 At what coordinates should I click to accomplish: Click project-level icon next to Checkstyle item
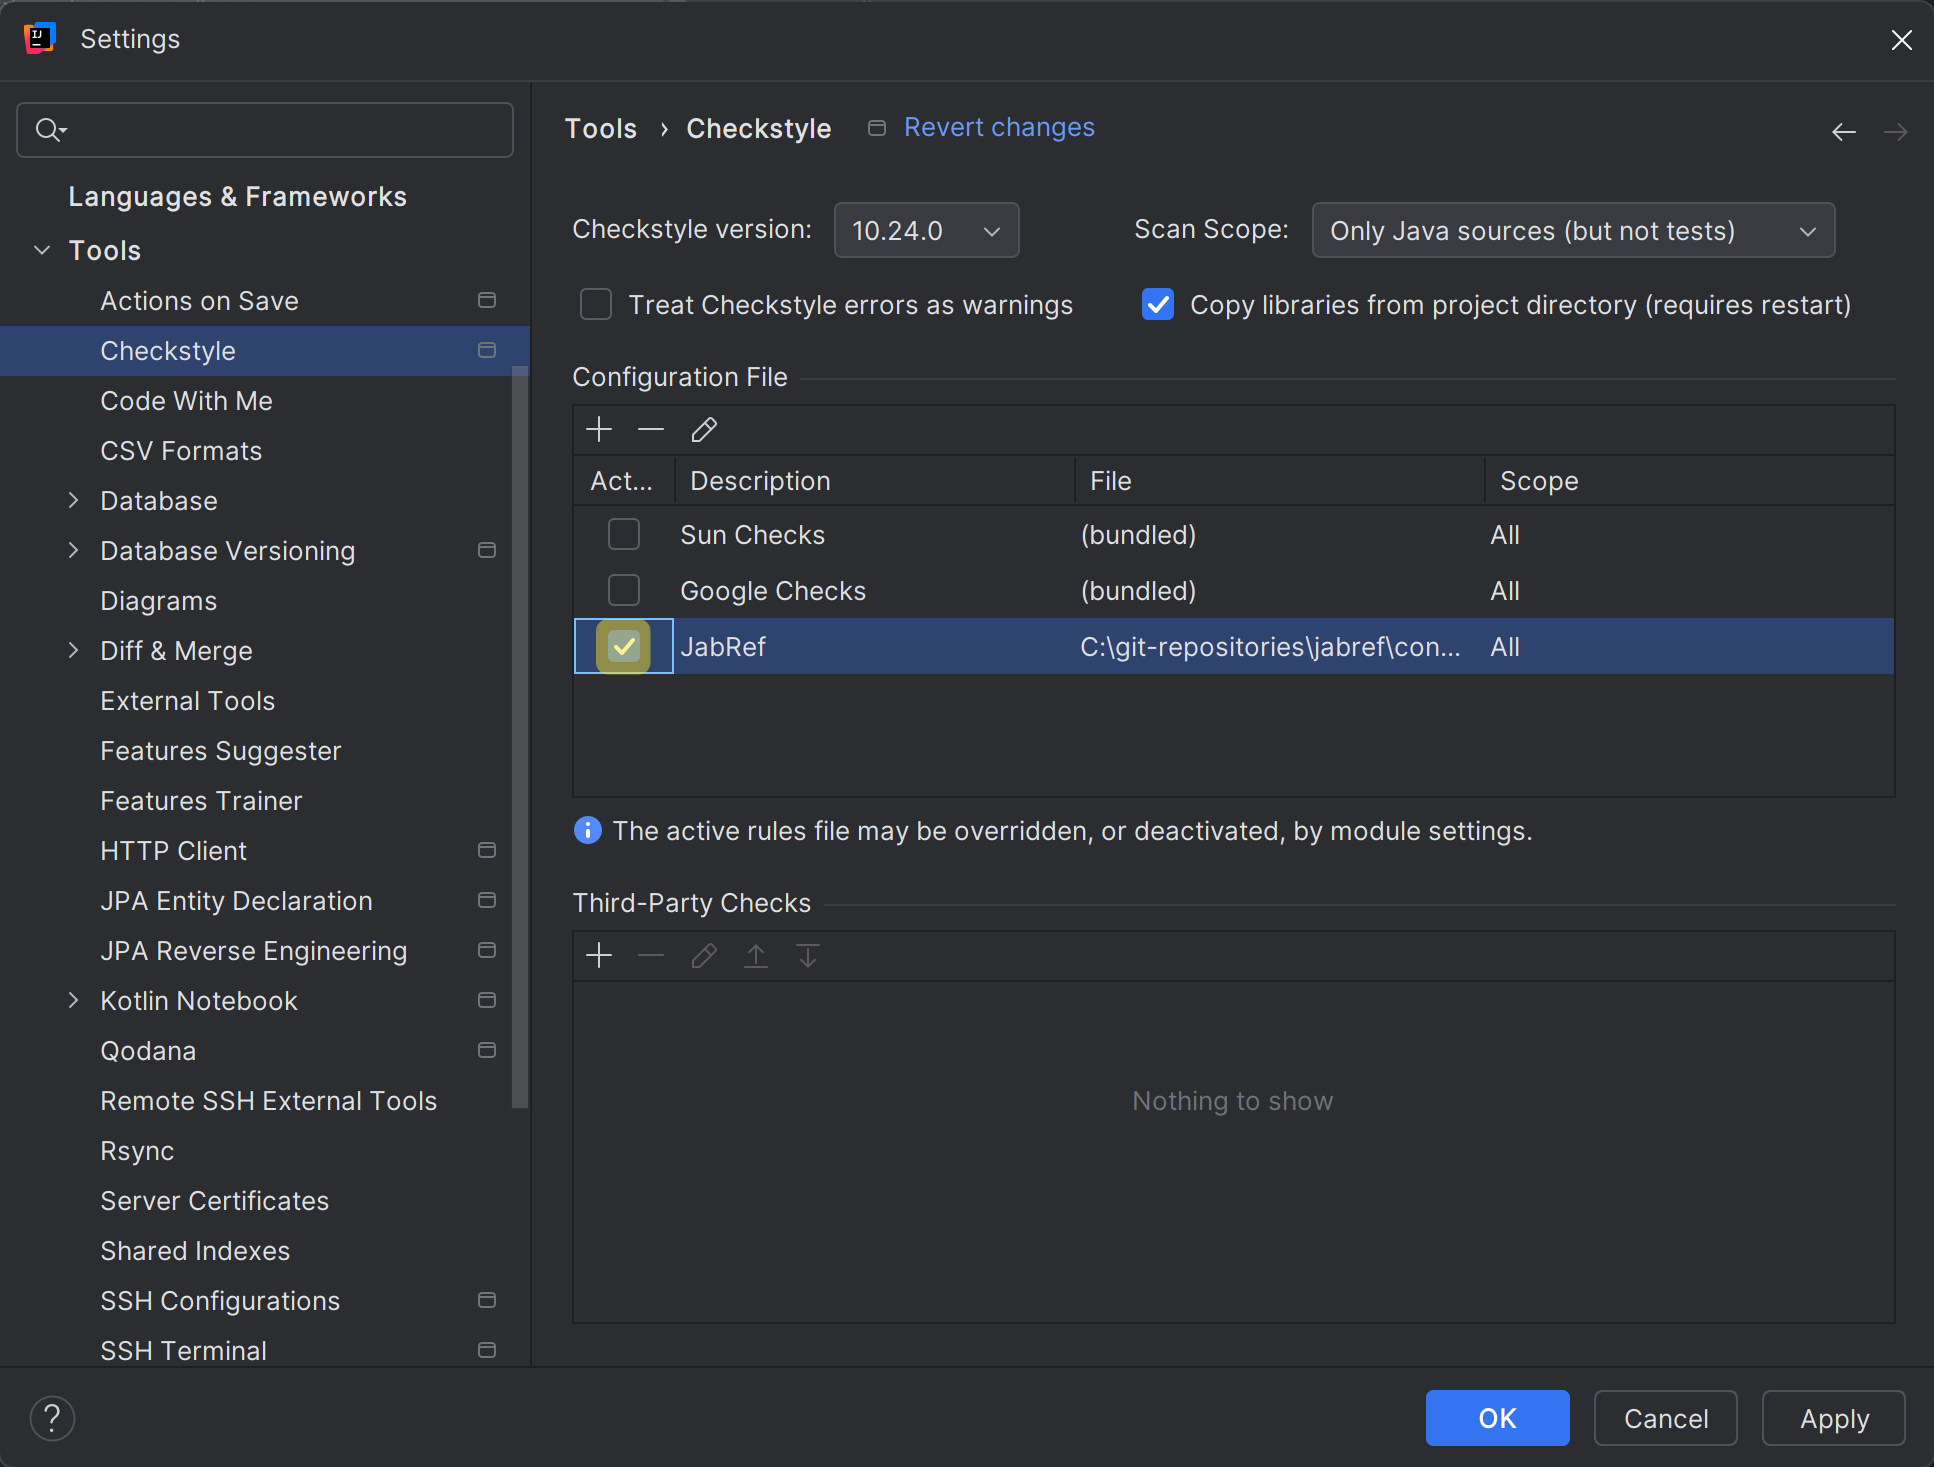pyautogui.click(x=487, y=350)
